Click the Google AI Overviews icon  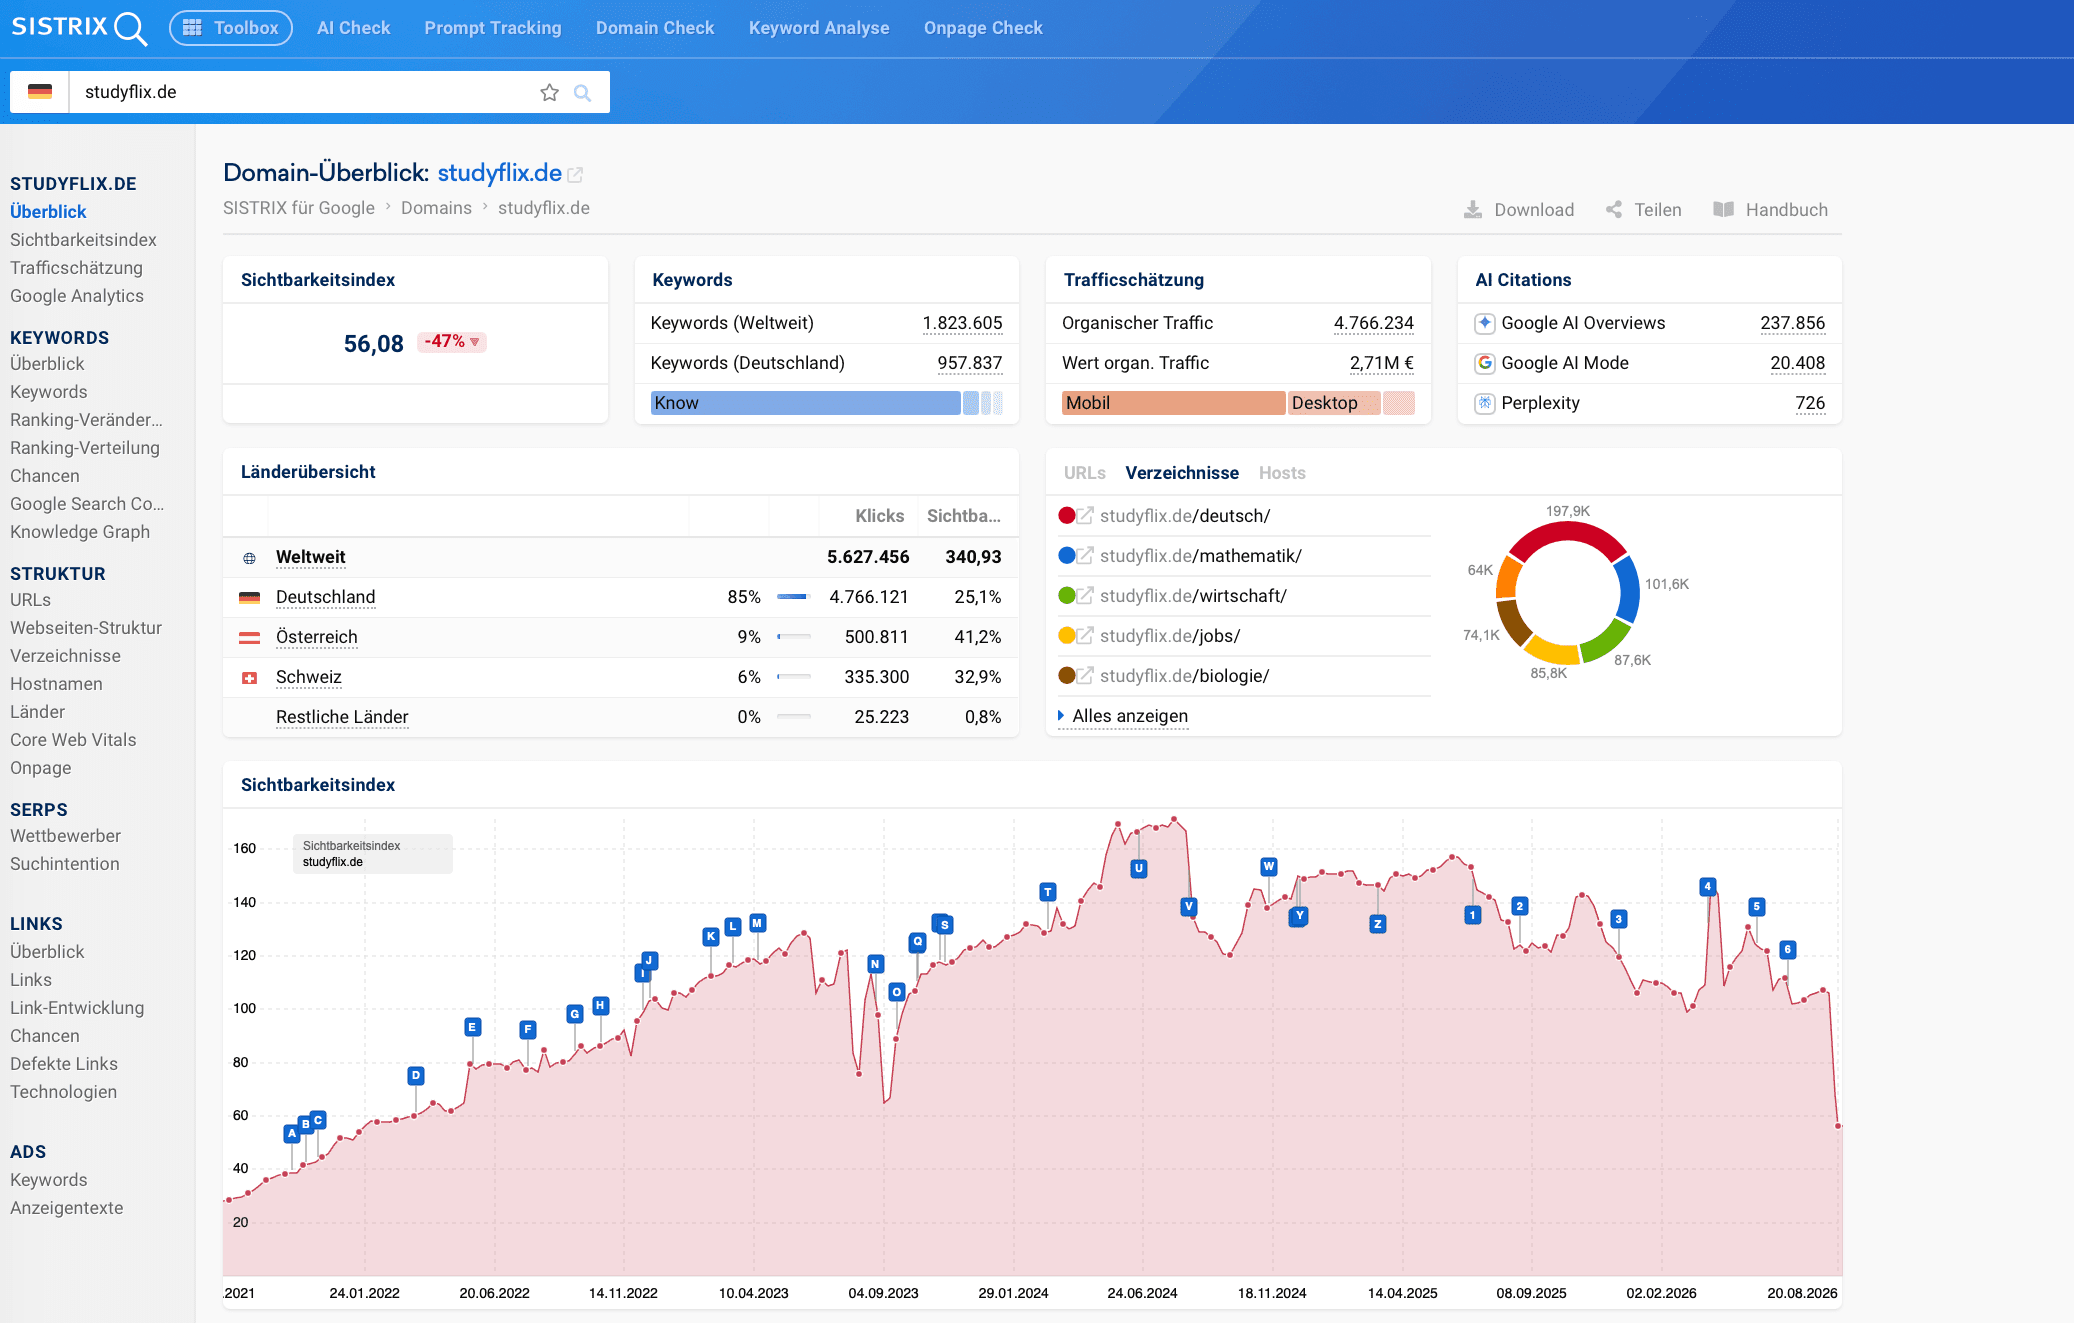(1485, 323)
